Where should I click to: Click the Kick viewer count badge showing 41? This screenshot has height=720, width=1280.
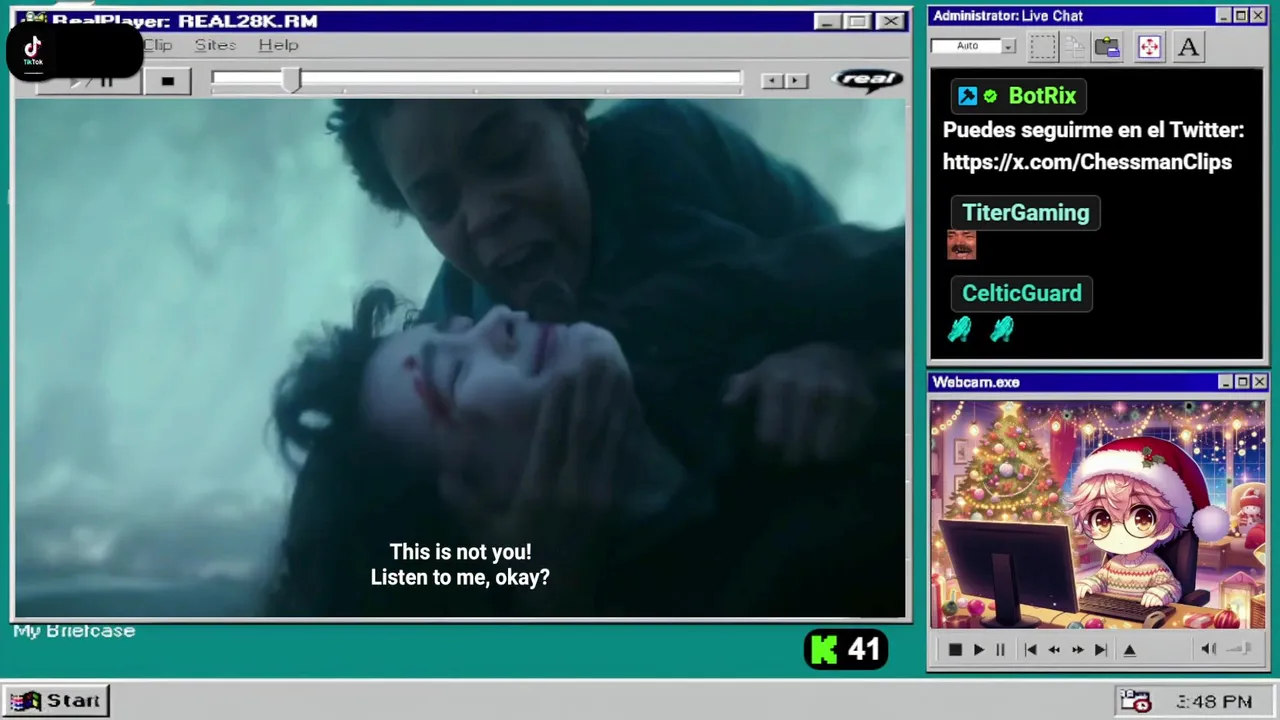pyautogui.click(x=846, y=650)
